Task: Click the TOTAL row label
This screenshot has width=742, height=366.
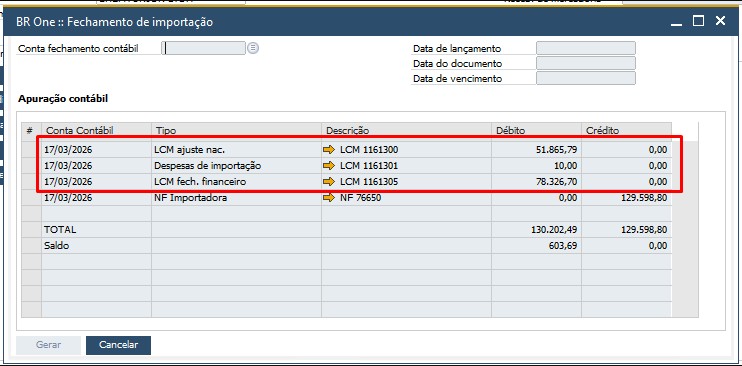Action: pos(60,230)
